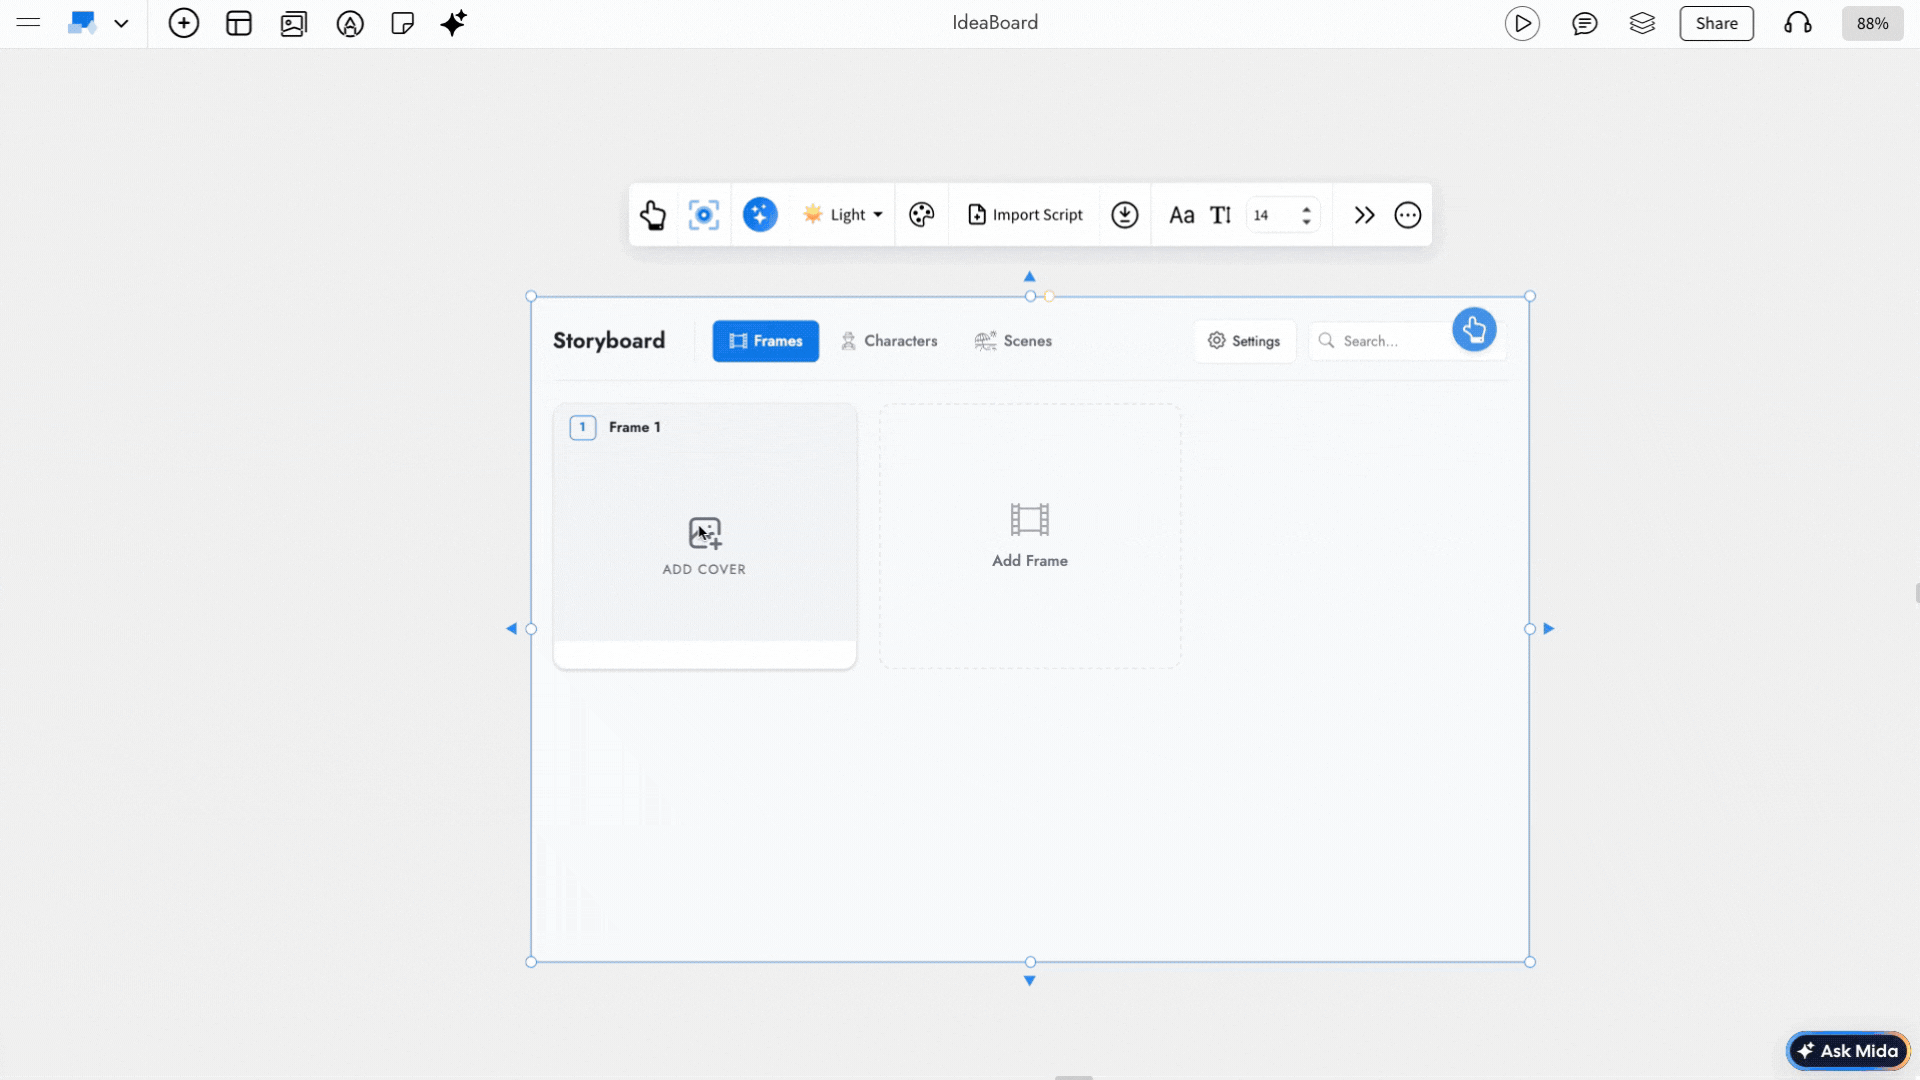
Task: Click the left expand arrow of widget
Action: [511, 628]
